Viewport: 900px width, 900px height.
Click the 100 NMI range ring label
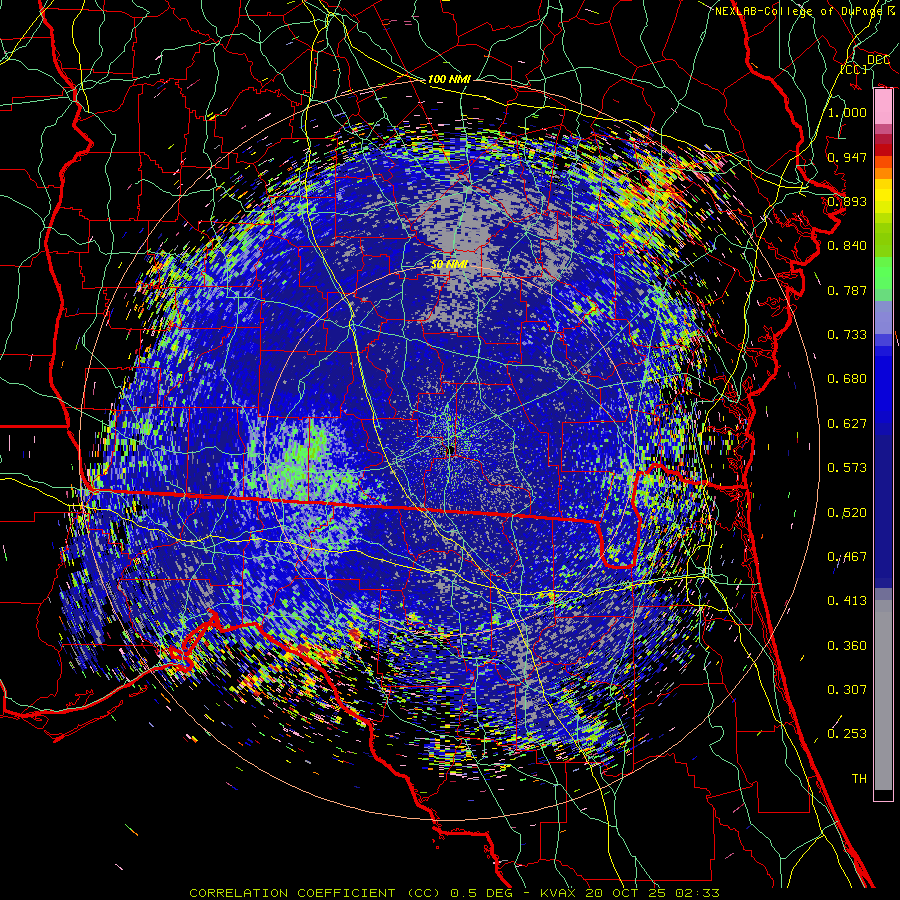449,79
